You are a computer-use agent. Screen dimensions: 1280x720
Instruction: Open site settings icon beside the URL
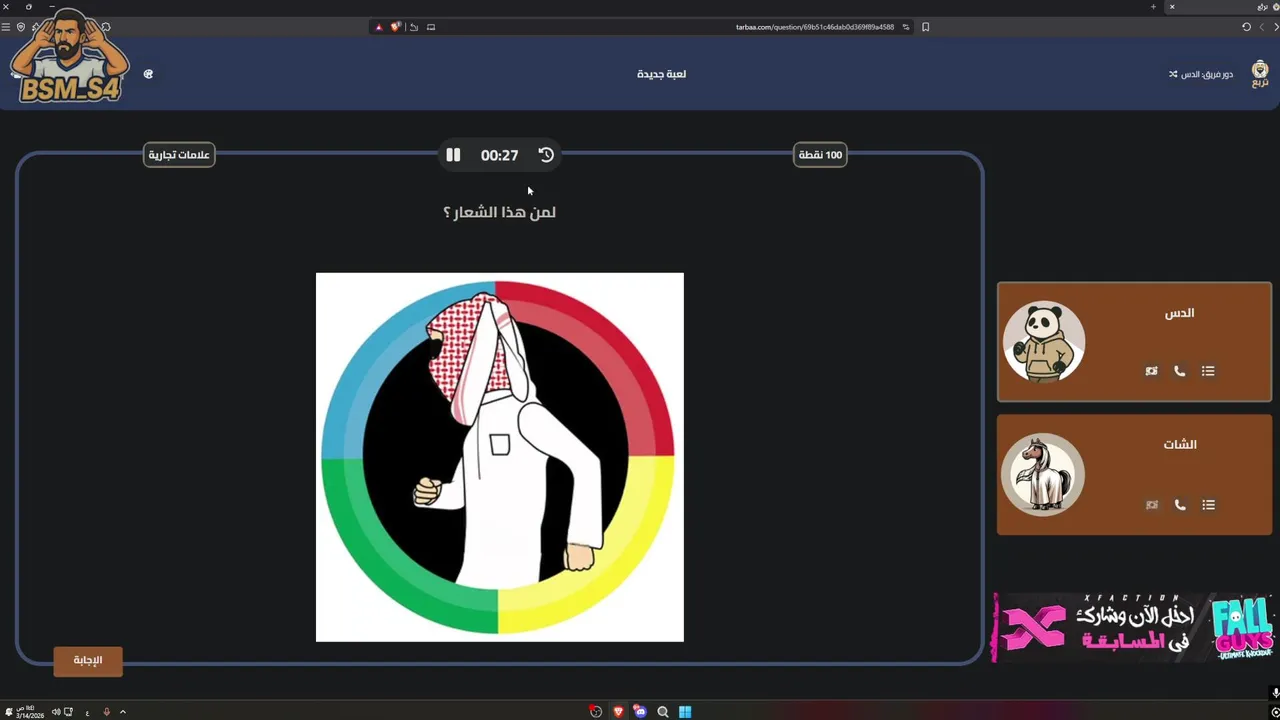[906, 27]
